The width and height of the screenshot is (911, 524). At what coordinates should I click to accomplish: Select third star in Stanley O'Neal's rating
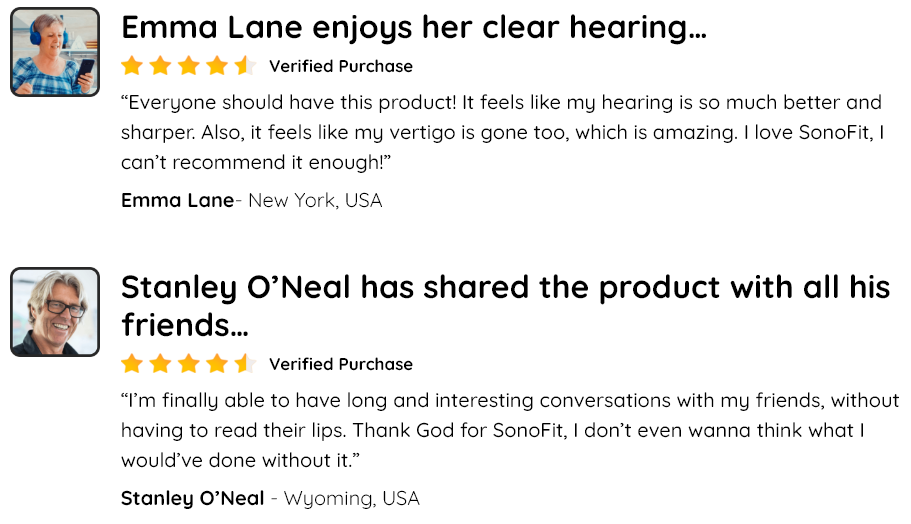[x=189, y=364]
